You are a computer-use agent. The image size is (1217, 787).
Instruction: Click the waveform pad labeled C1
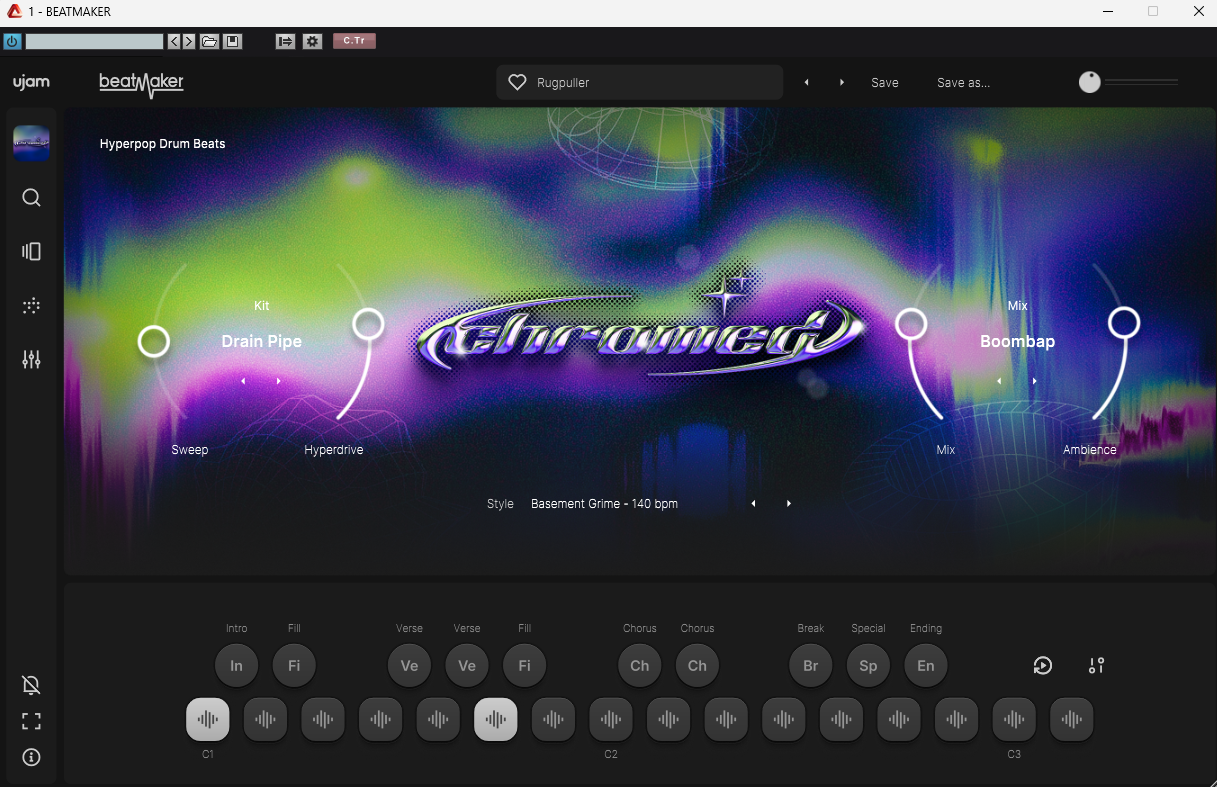coord(208,719)
